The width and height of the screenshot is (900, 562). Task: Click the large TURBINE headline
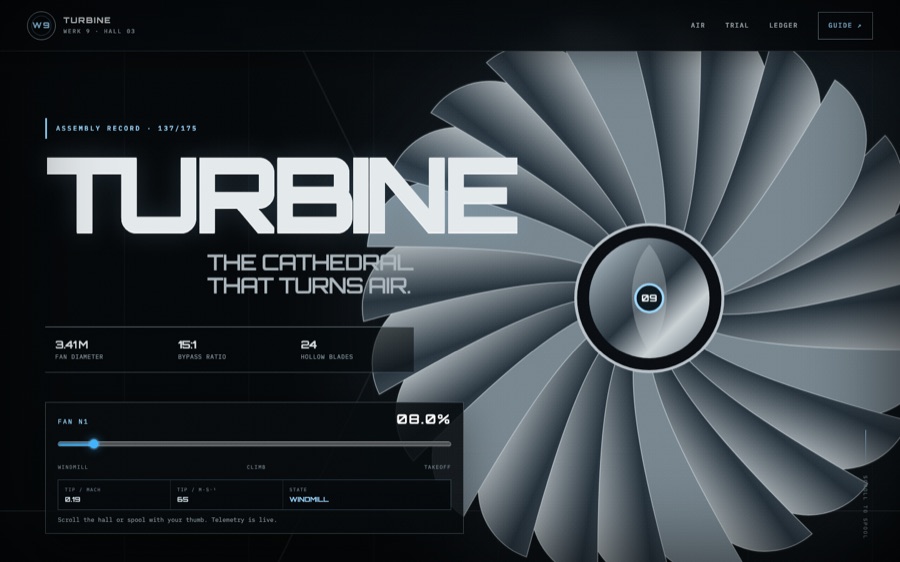[282, 195]
